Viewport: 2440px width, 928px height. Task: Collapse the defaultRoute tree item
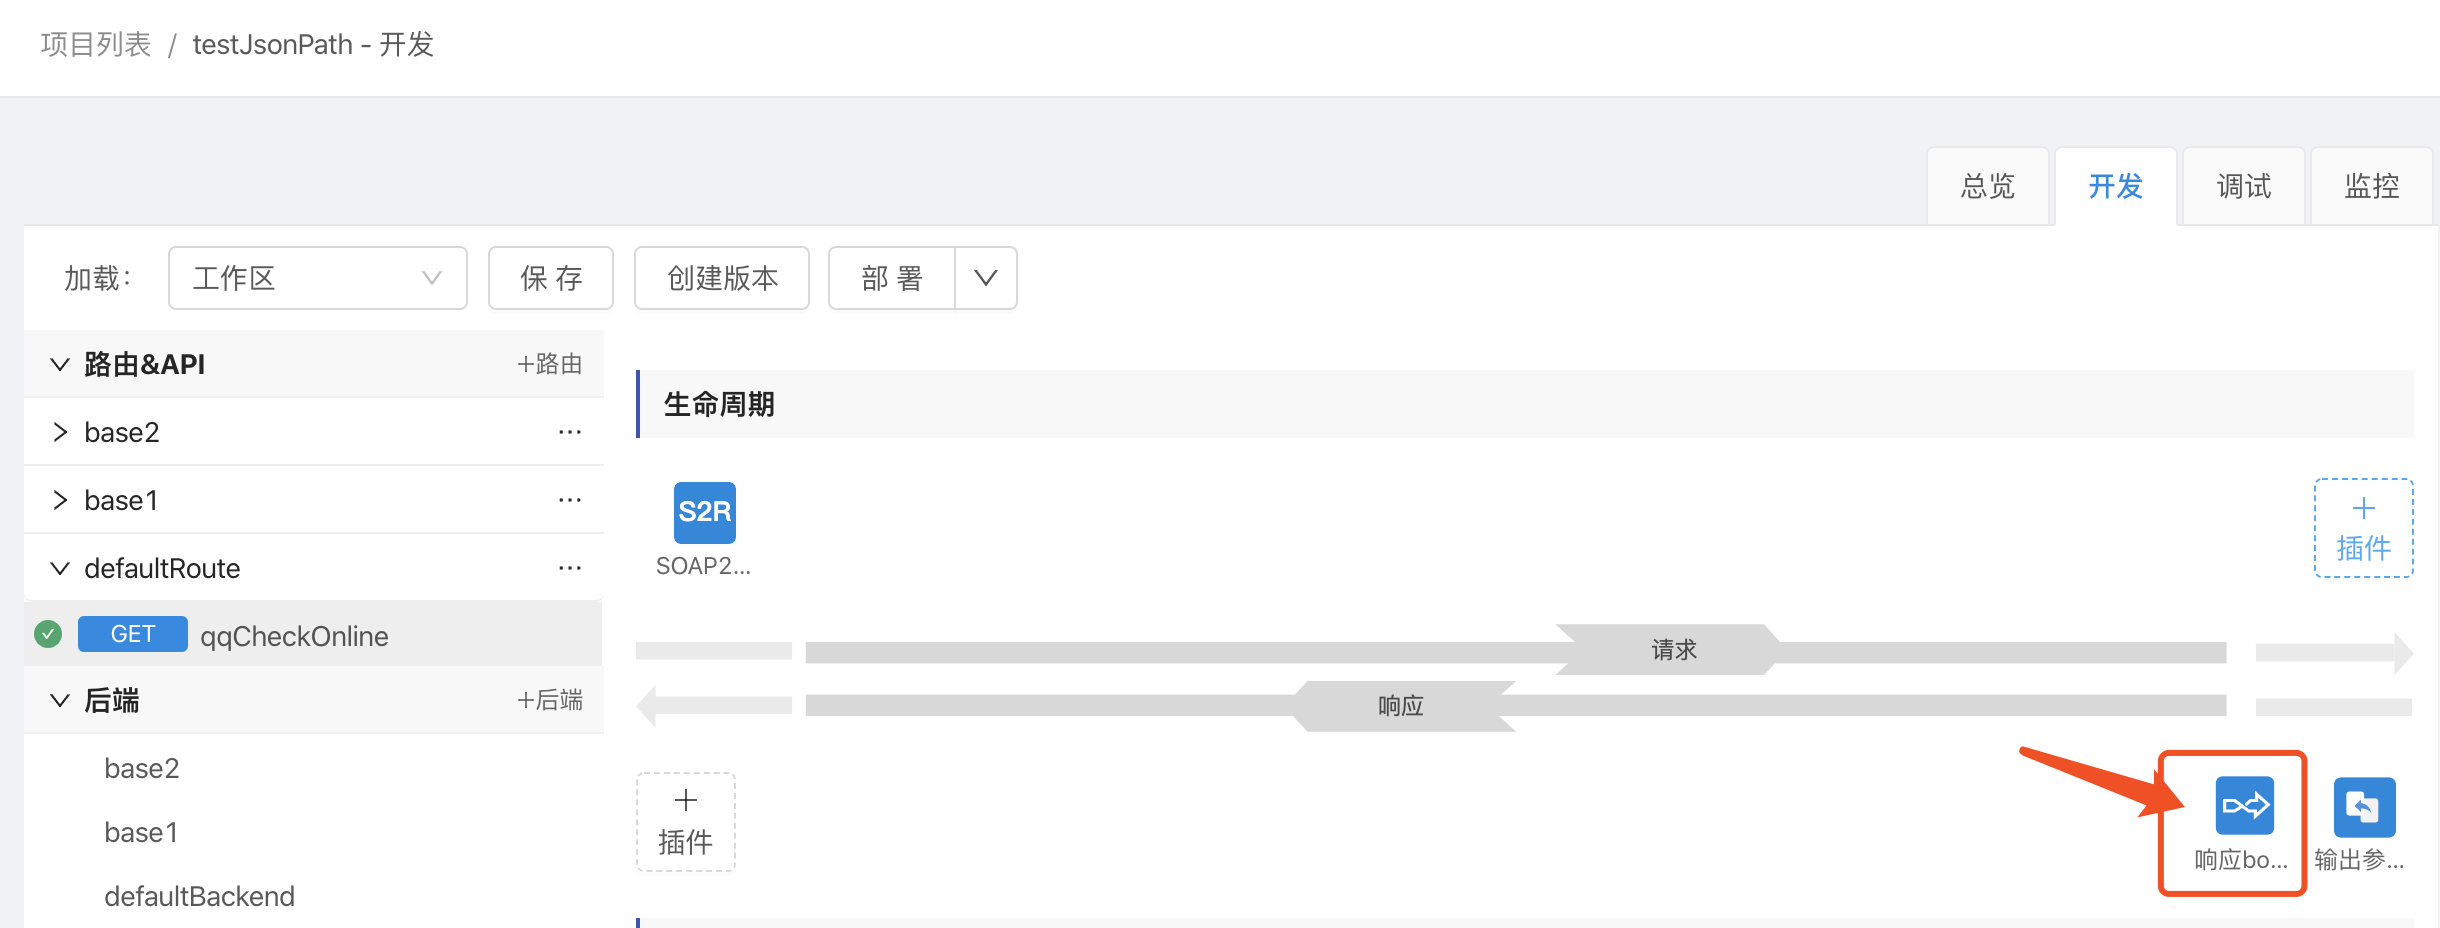pos(60,568)
